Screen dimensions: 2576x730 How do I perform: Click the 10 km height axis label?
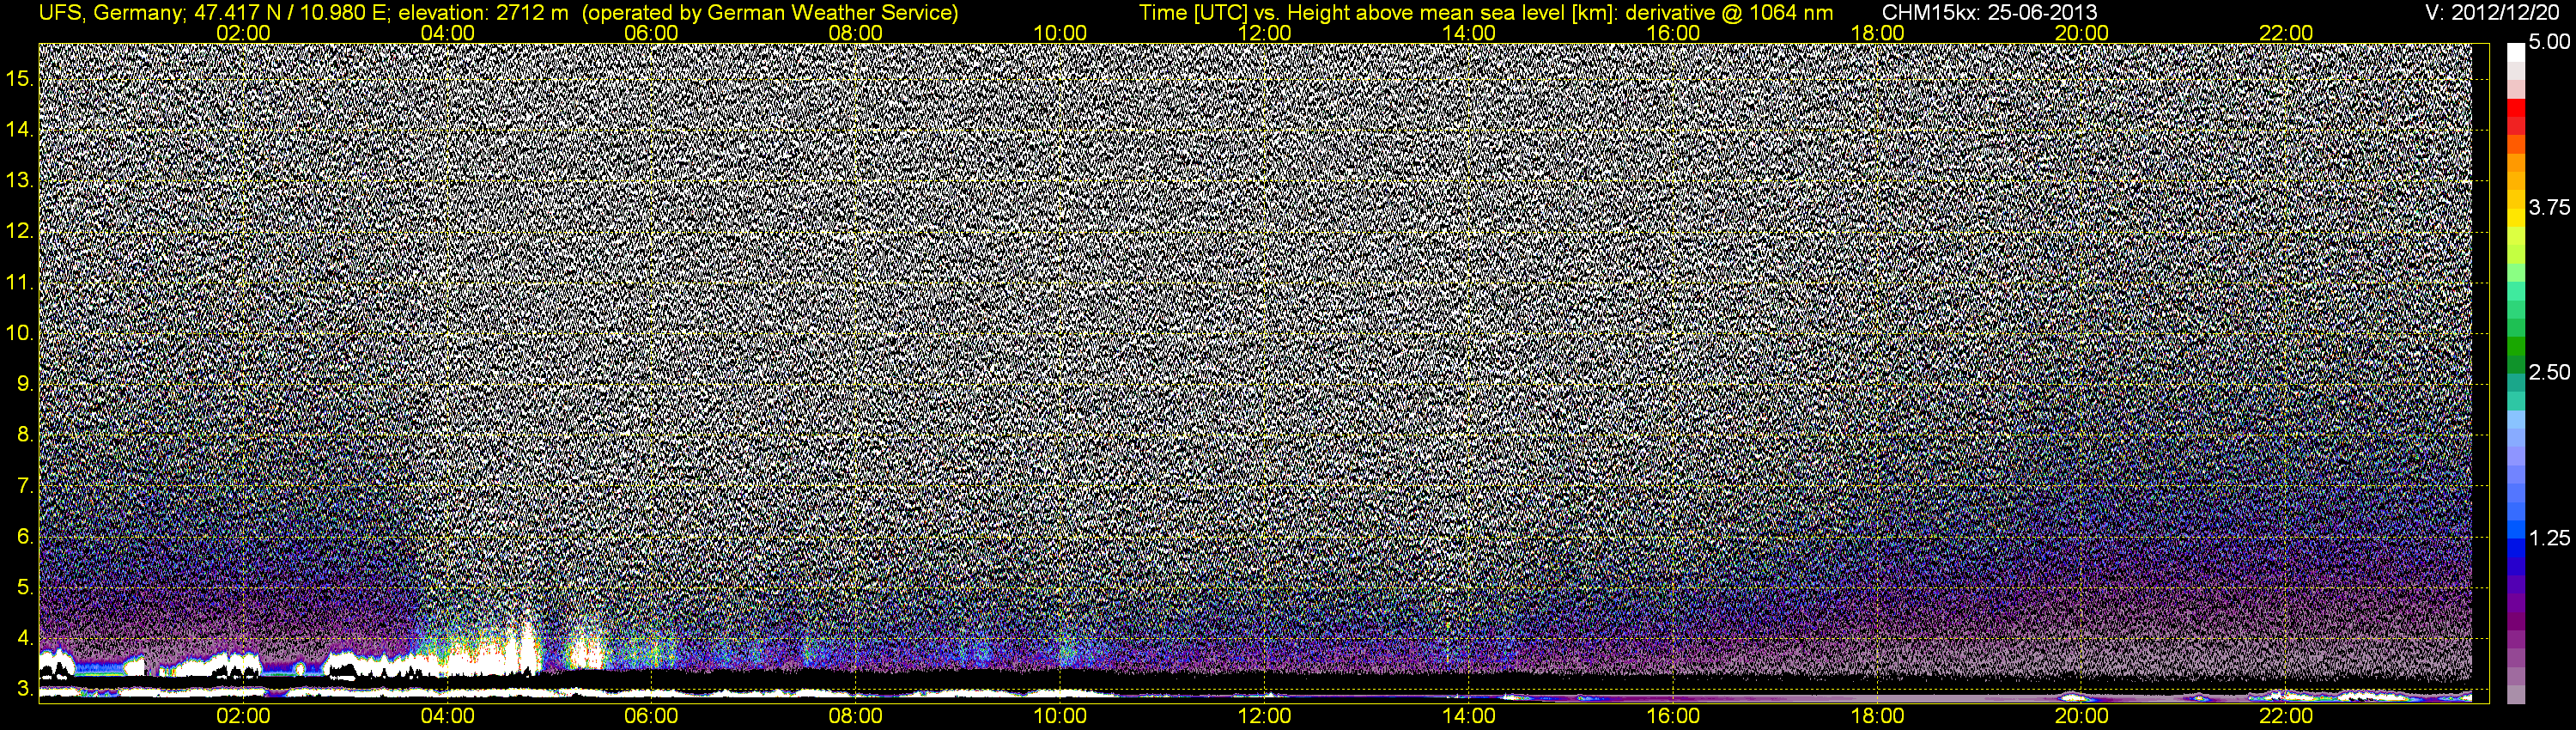click(20, 333)
